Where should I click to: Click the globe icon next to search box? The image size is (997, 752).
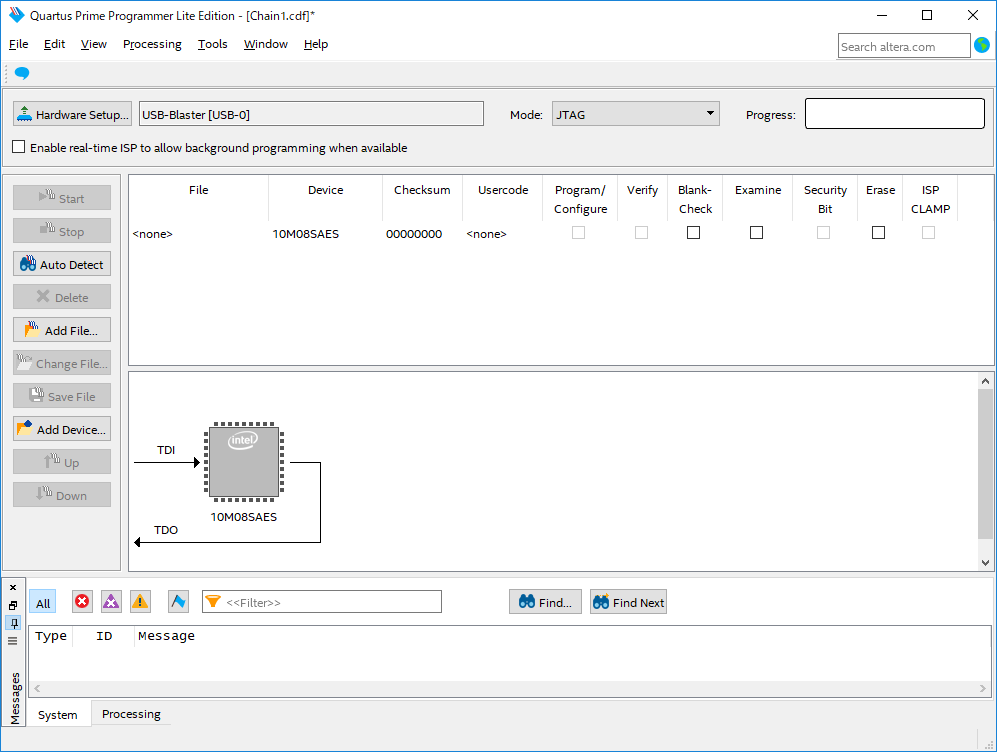click(x=982, y=45)
